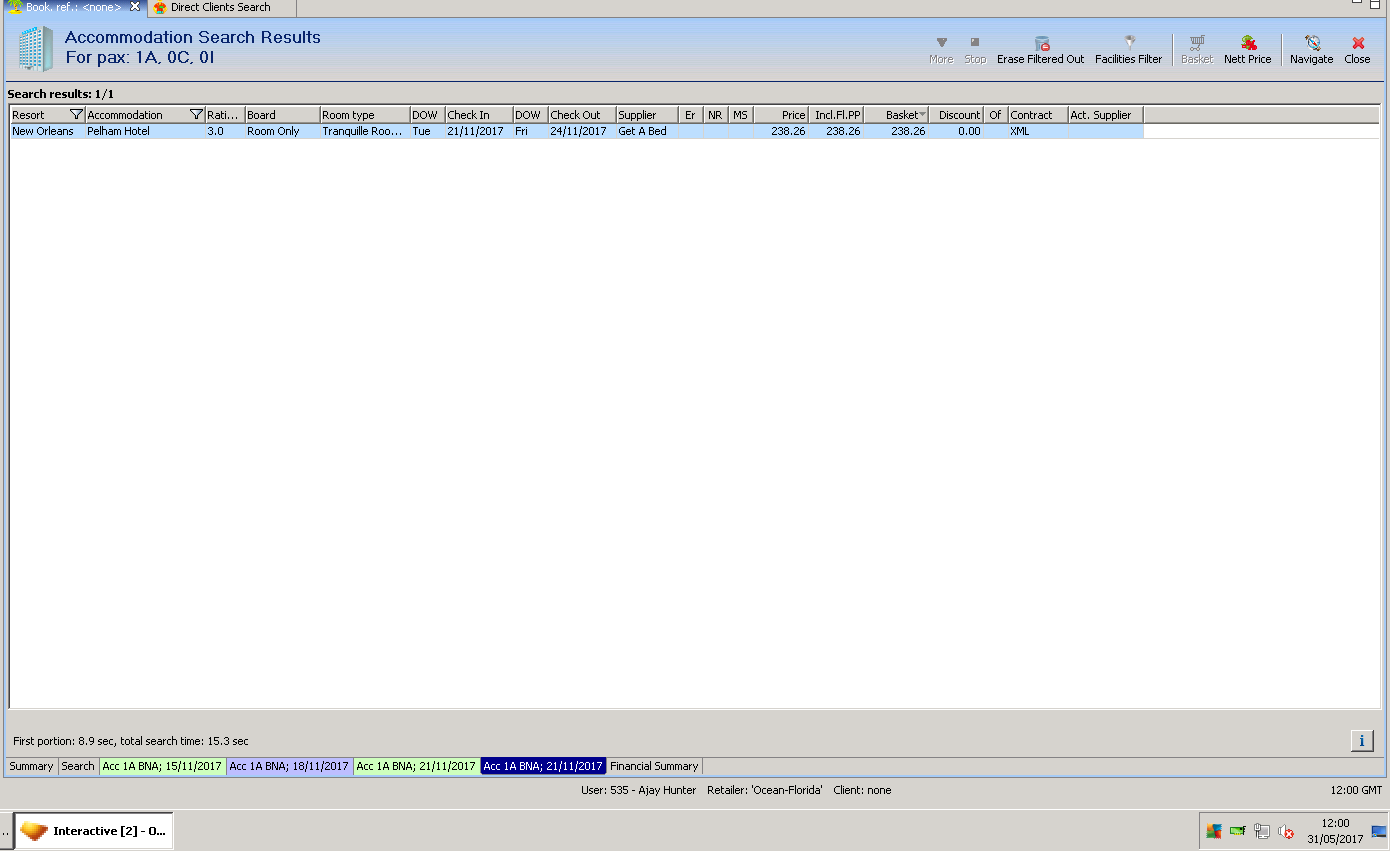Open the Resort column filter funnel
This screenshot has width=1390, height=851.
tap(76, 115)
